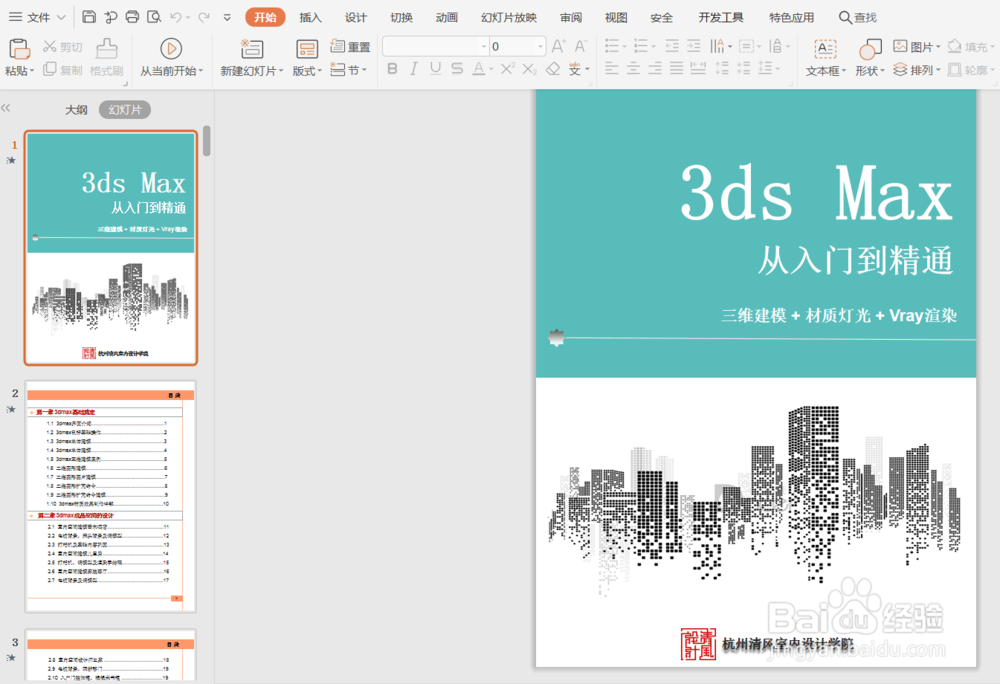The height and width of the screenshot is (684, 1000).
Task: Click the Text Box (文本框) icon
Action: [825, 49]
